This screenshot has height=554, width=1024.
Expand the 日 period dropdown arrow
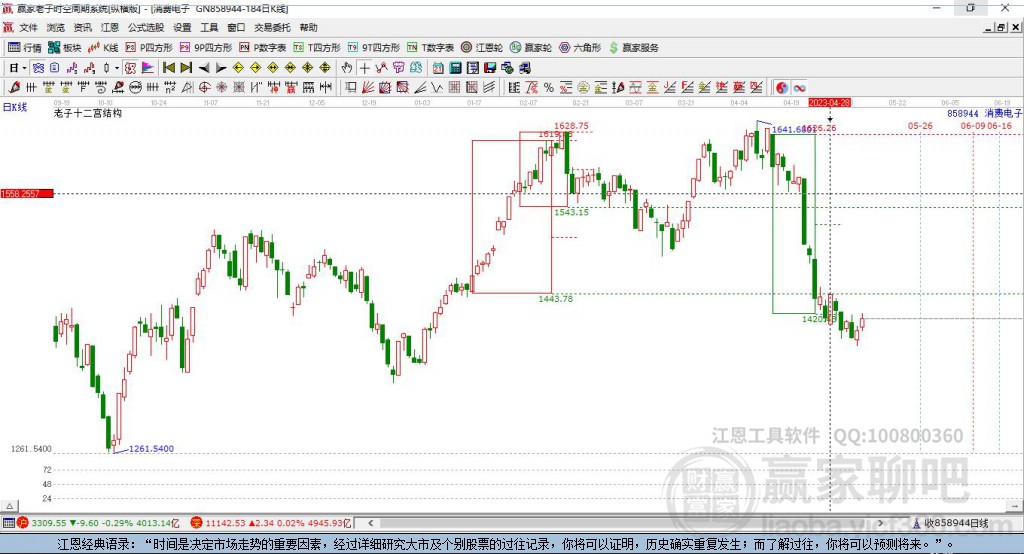tap(24, 68)
